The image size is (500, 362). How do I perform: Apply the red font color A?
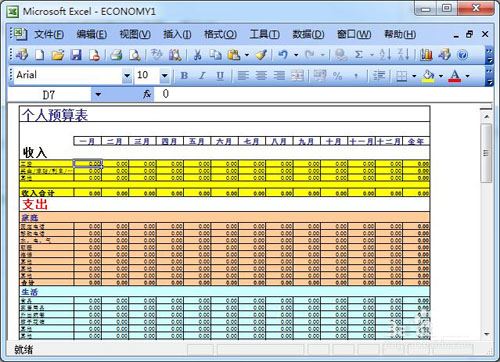point(455,76)
